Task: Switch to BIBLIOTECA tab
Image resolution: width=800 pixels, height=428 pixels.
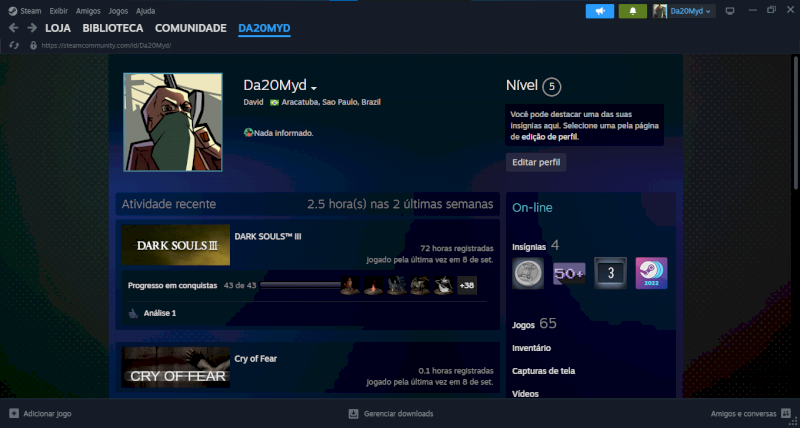Action: click(113, 29)
